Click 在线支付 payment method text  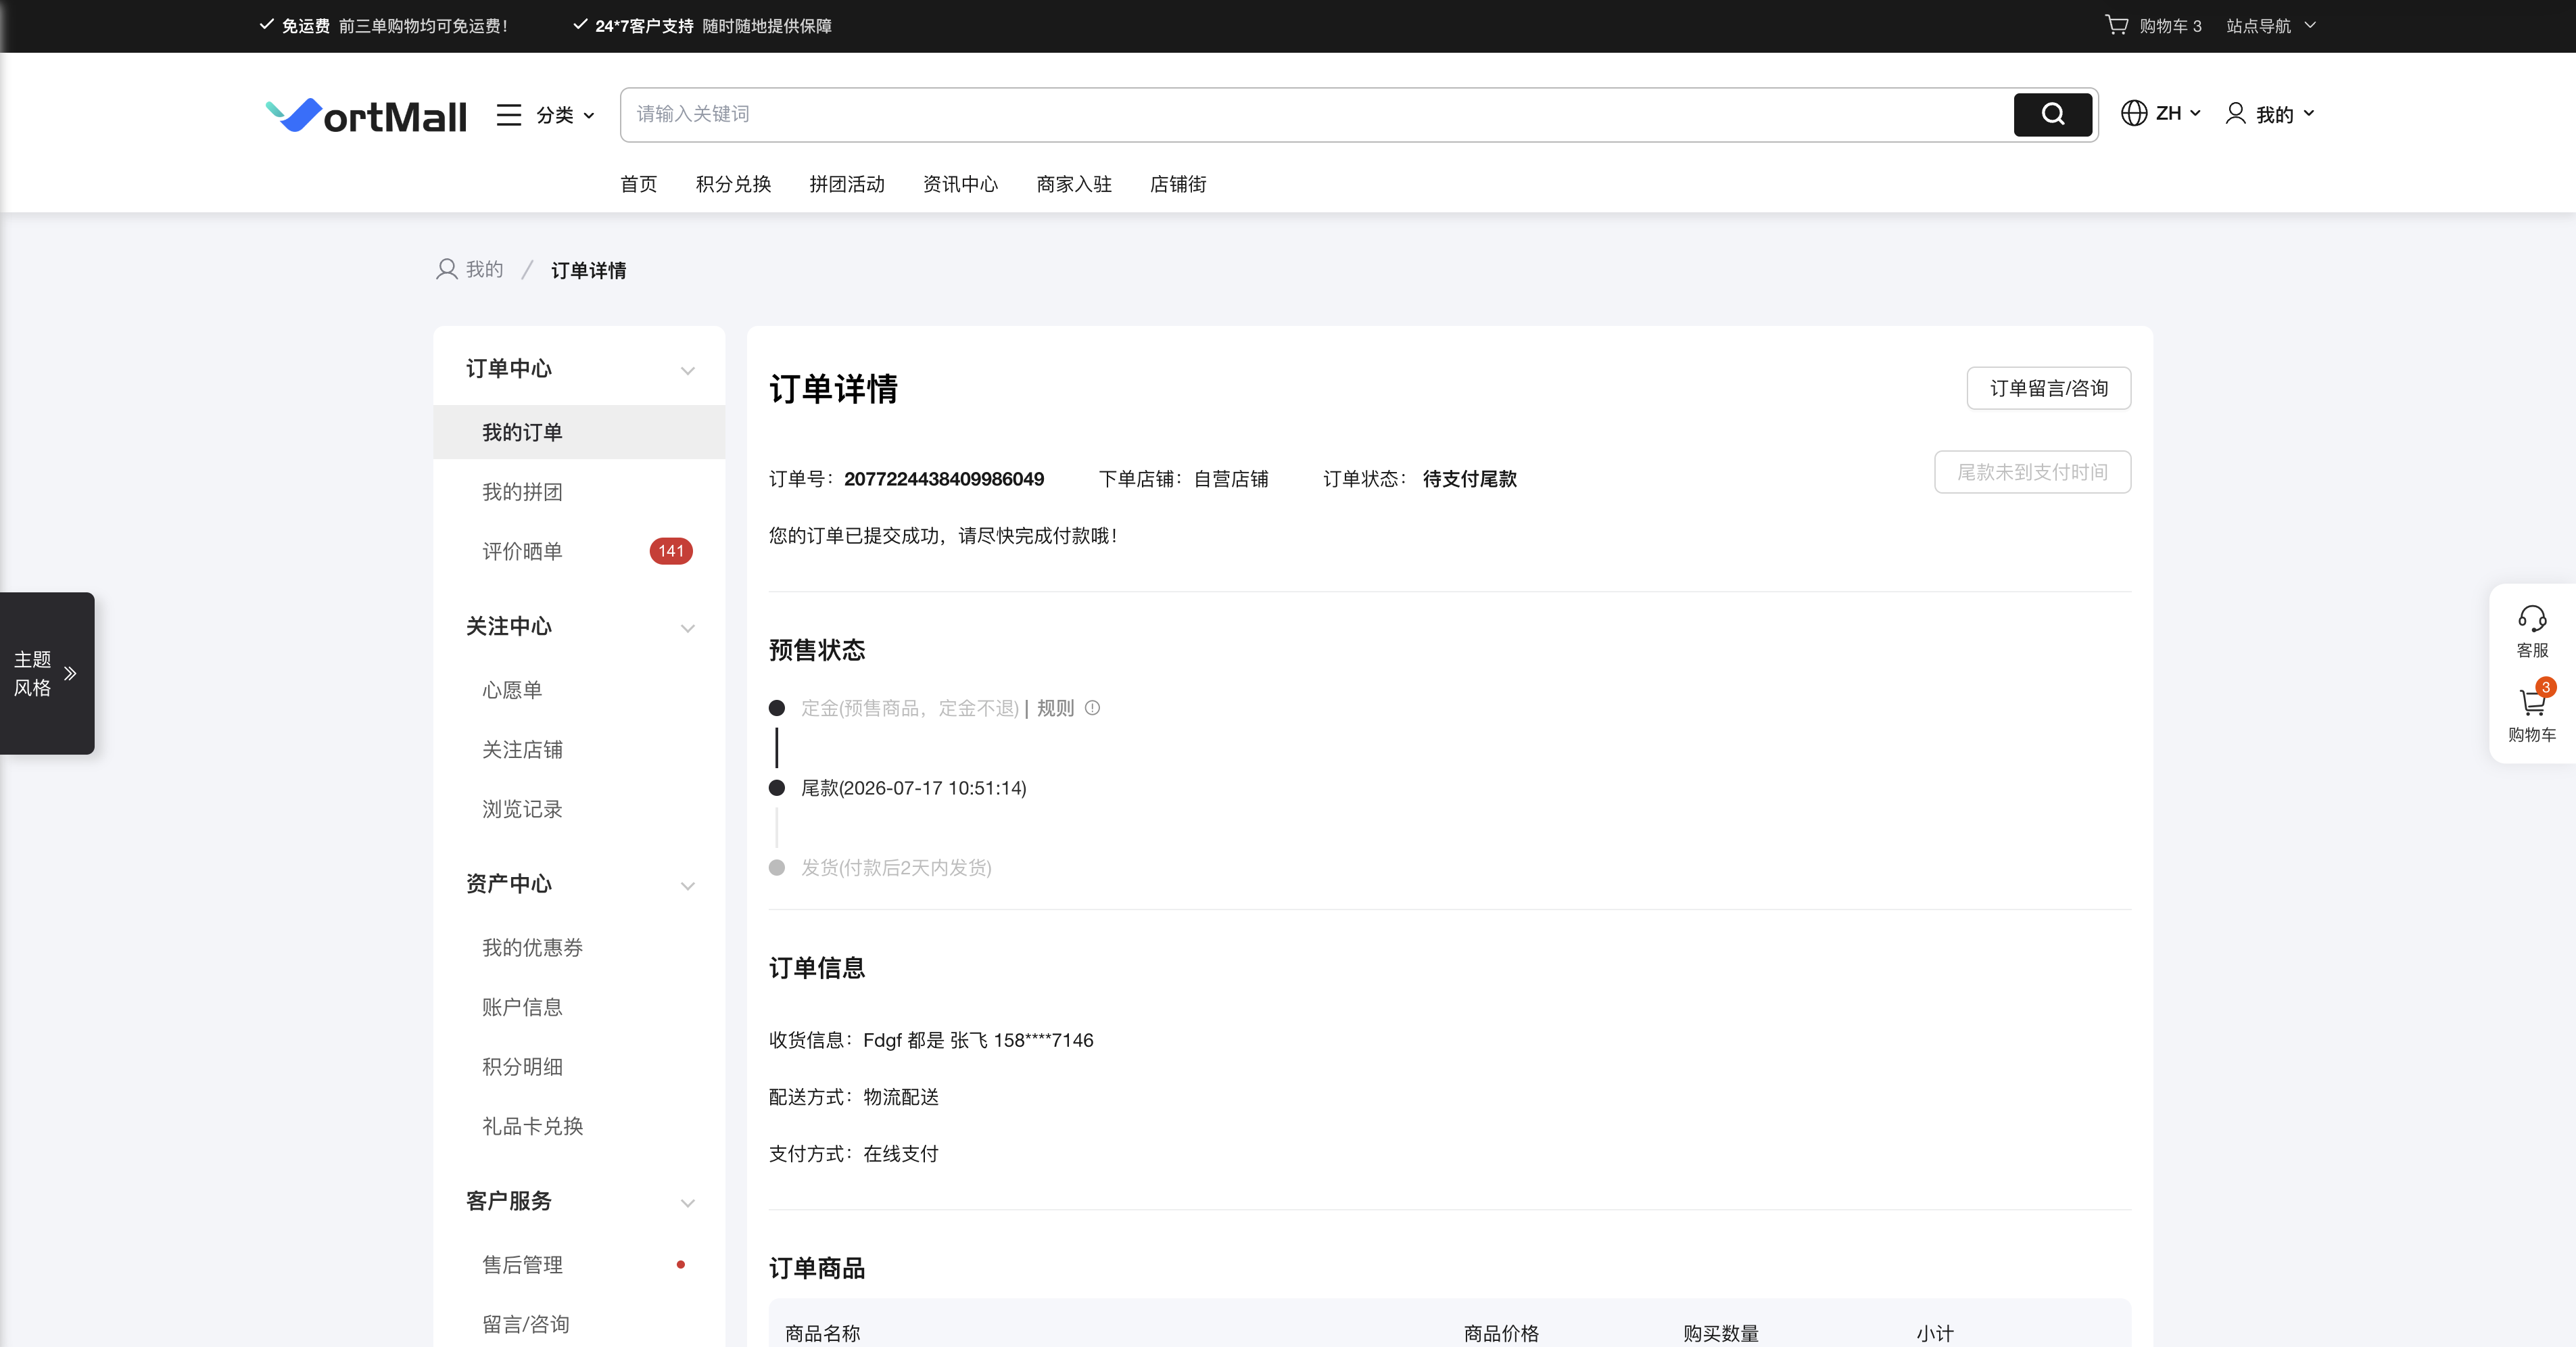tap(901, 1154)
